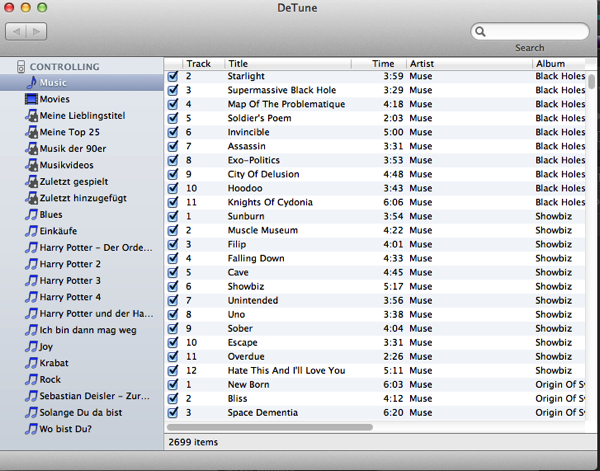Viewport: 600px width, 471px height.
Task: Select the song title Assassin
Action: coord(246,146)
